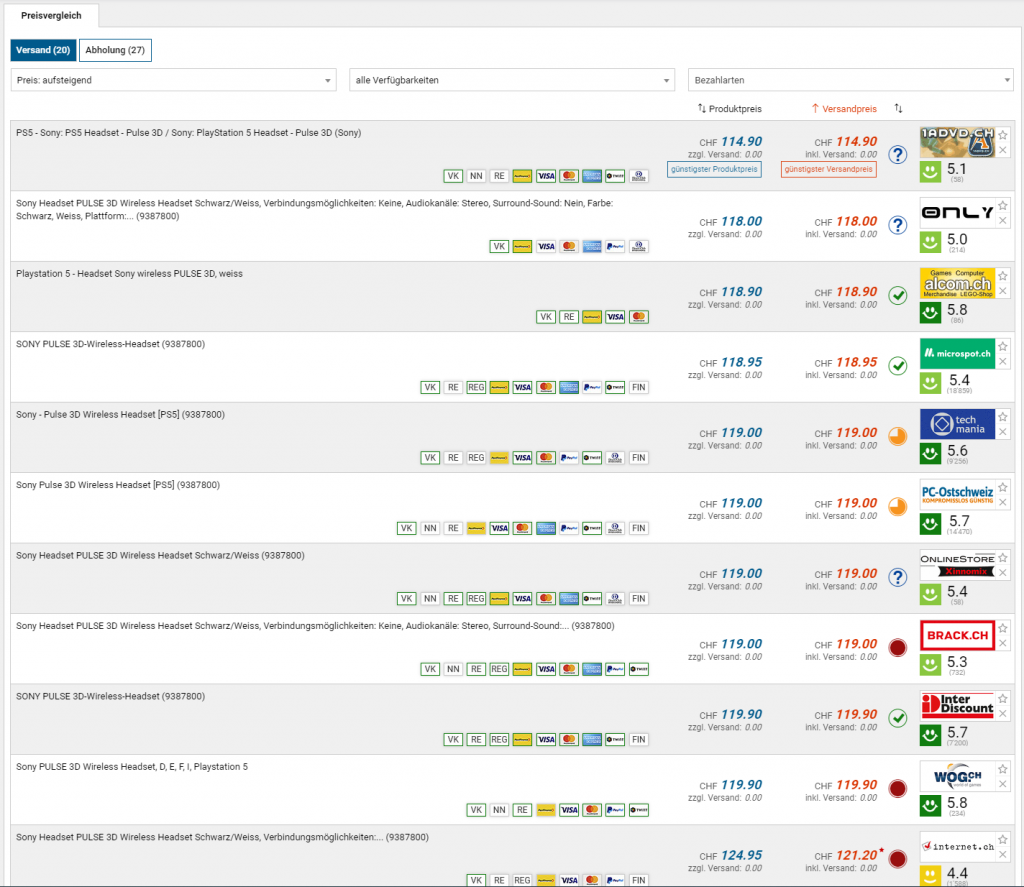Select the Preisvergleich tab
The image size is (1024, 887).
click(53, 15)
